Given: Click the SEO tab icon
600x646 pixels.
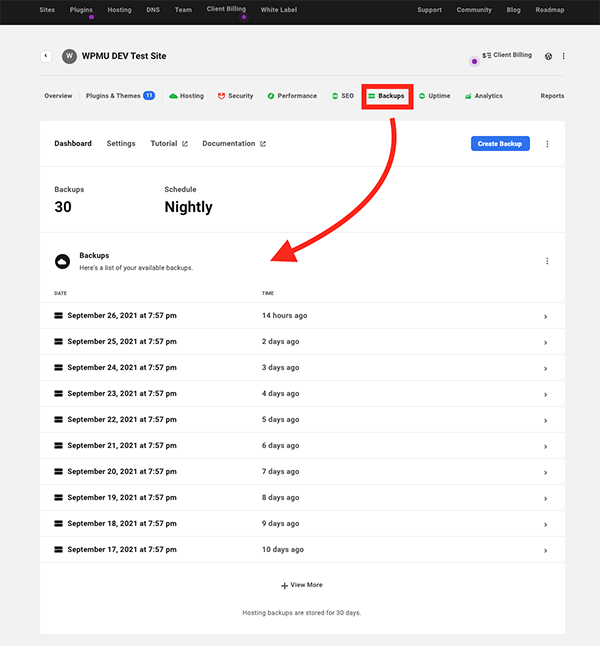Looking at the screenshot, I should (x=335, y=96).
